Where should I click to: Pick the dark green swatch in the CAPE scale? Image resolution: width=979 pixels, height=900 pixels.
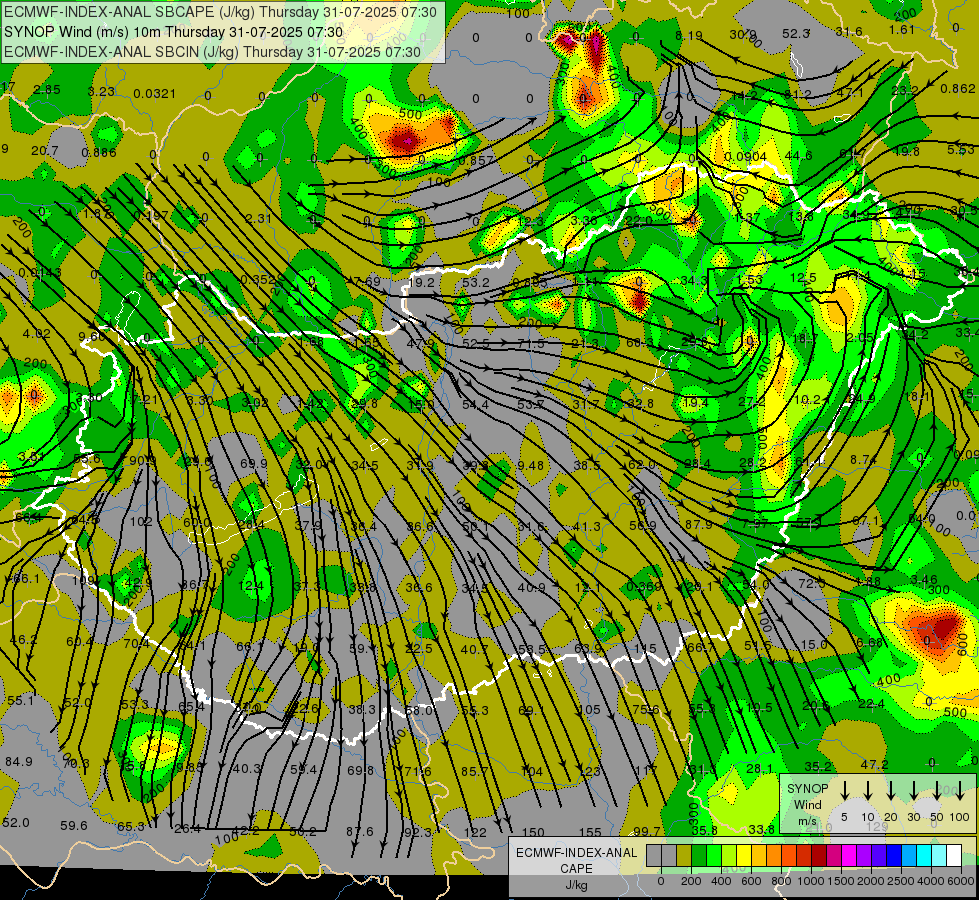coord(699,856)
